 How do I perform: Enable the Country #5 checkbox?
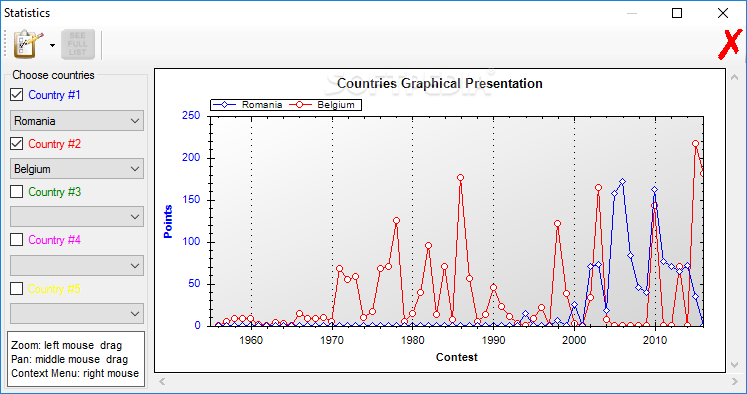pos(17,288)
